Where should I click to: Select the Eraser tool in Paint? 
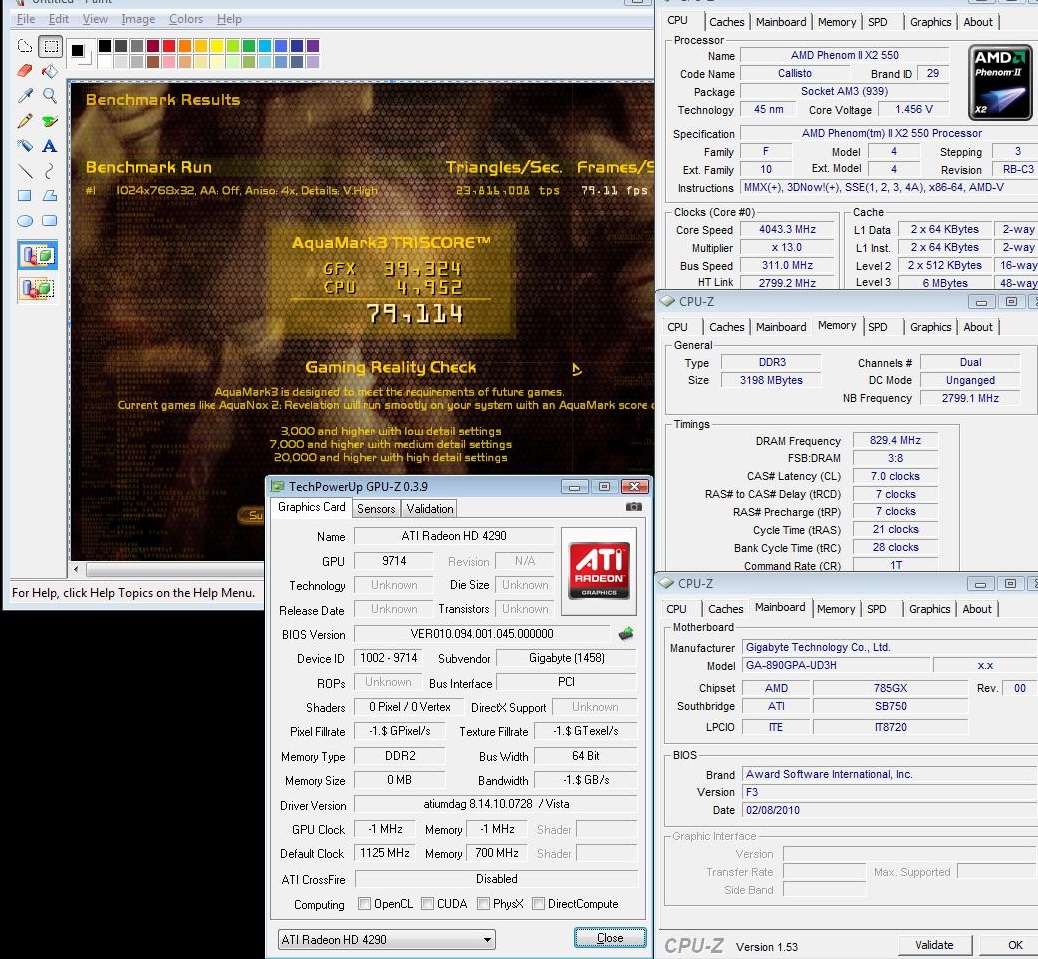pos(25,71)
